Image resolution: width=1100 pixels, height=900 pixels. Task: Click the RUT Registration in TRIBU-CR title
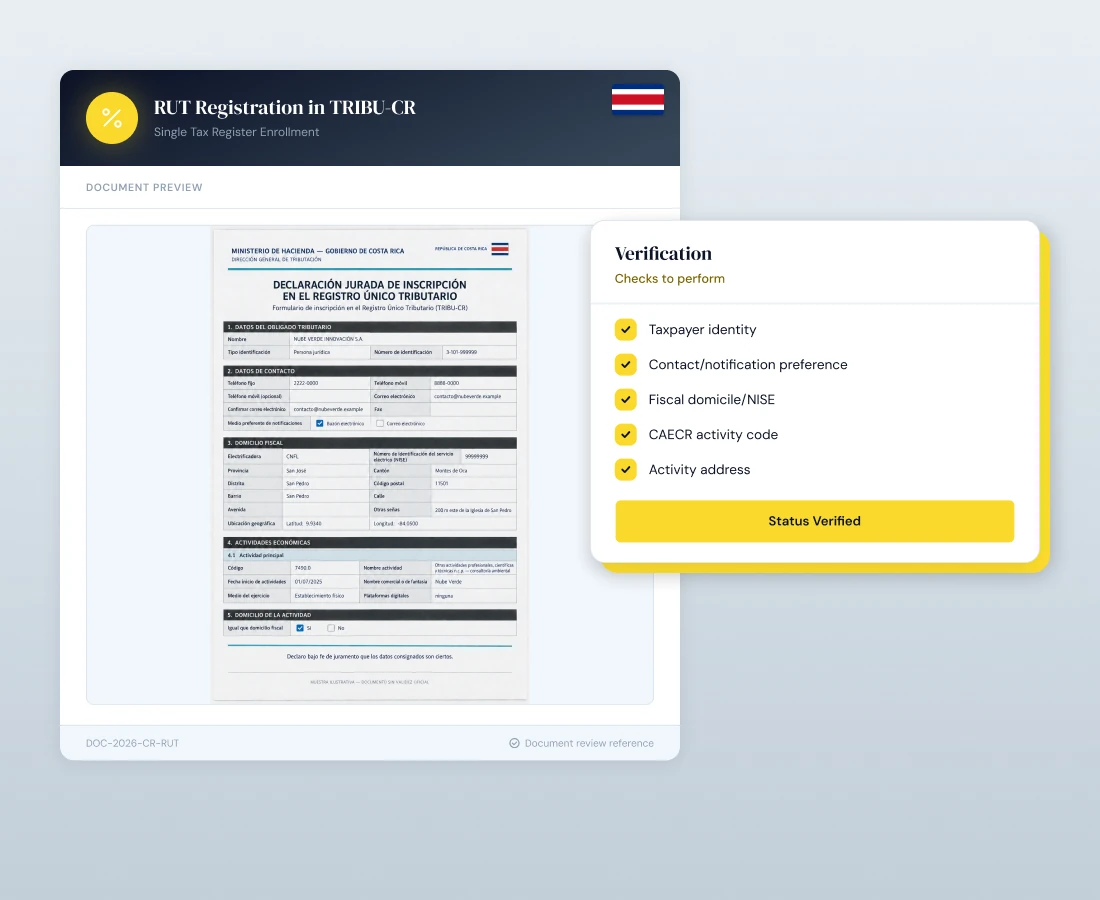coord(285,107)
